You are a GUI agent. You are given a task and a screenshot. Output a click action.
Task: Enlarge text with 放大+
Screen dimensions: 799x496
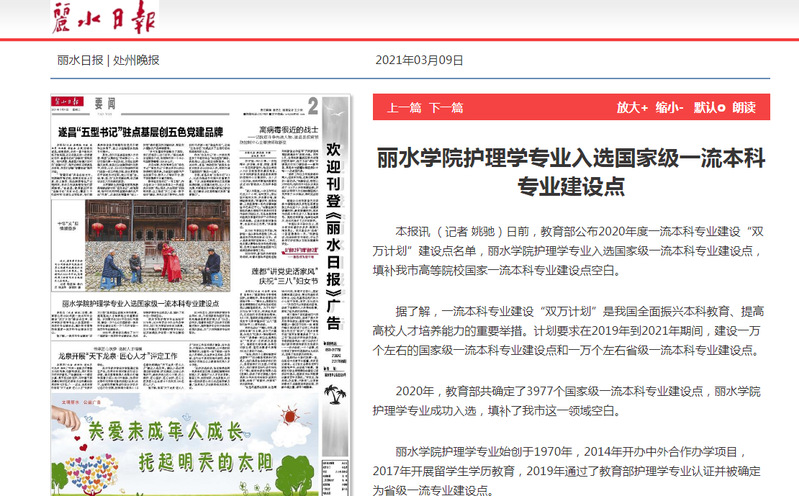pyautogui.click(x=632, y=108)
